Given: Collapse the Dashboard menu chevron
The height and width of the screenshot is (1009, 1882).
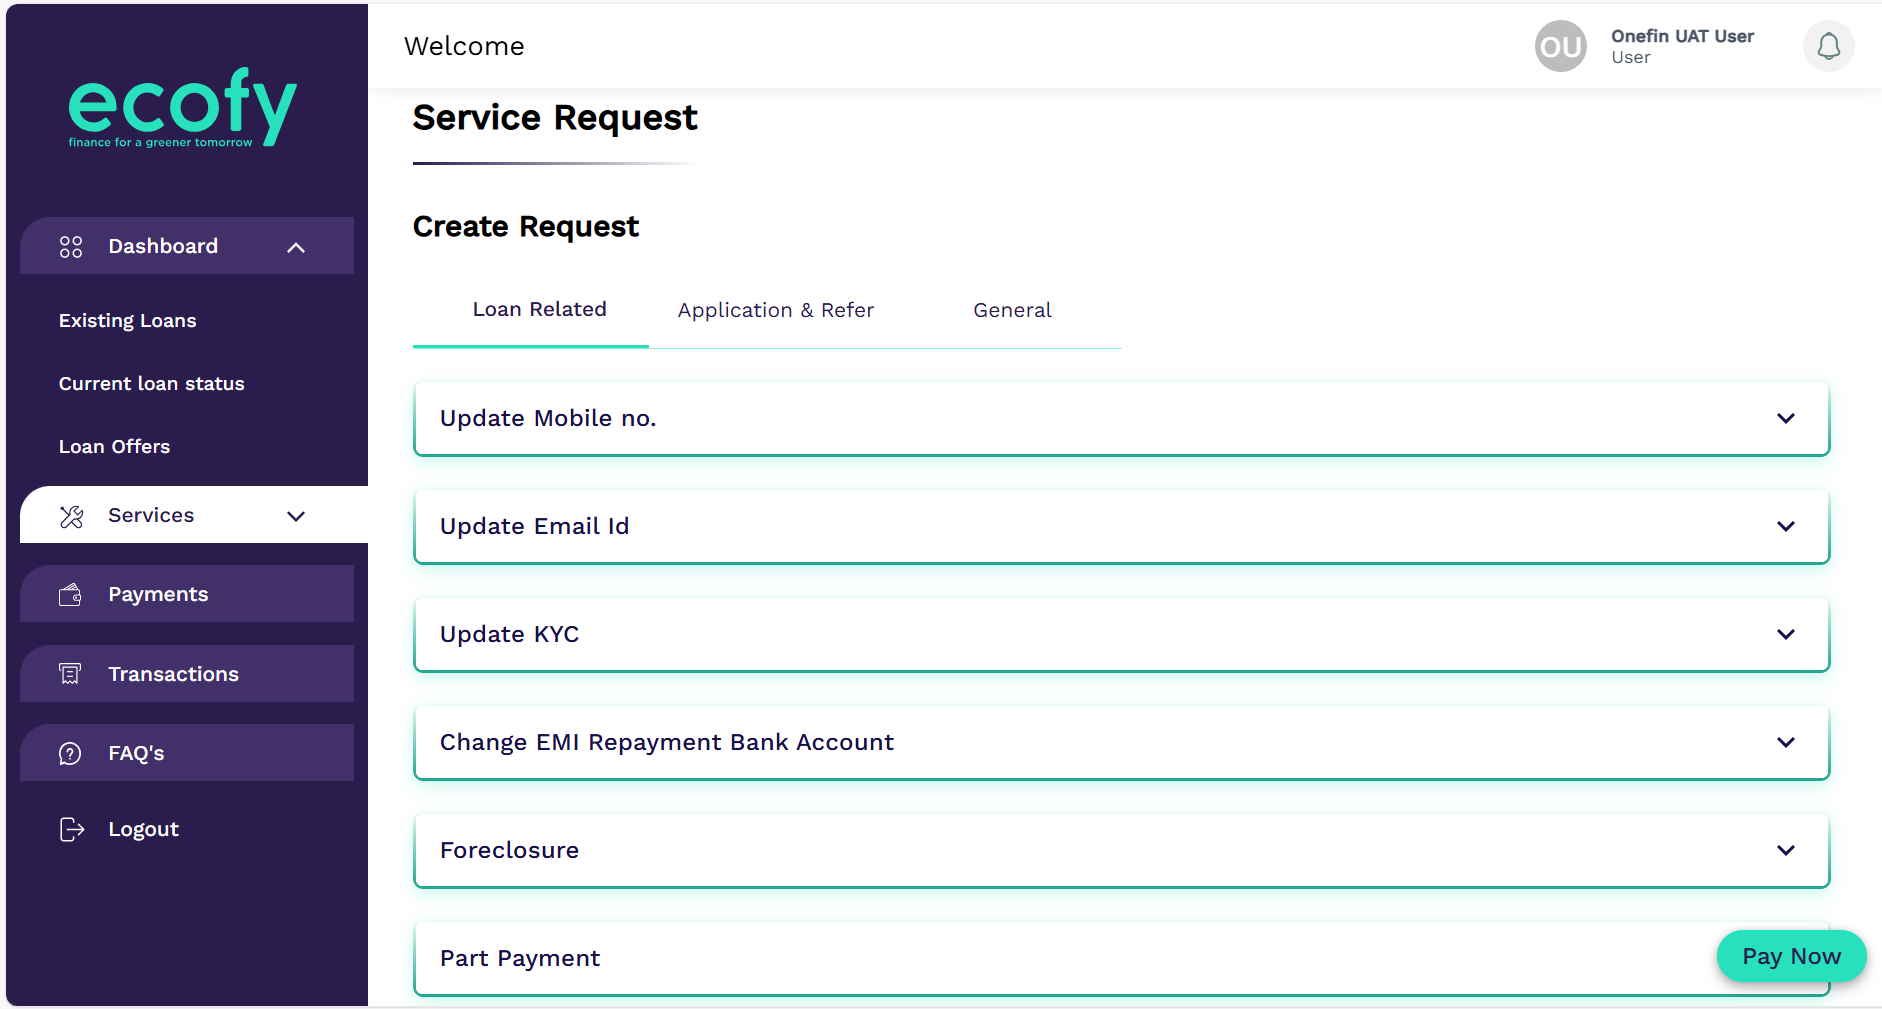Looking at the screenshot, I should pyautogui.click(x=296, y=247).
